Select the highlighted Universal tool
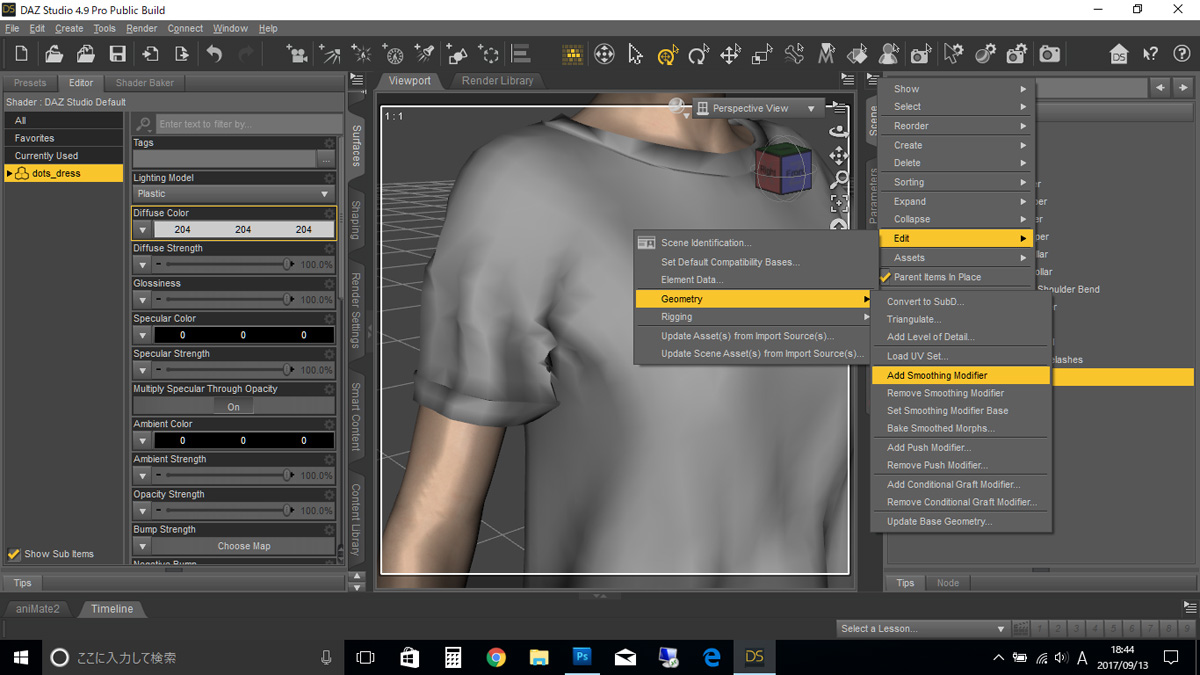Screen dimensions: 1200x675 point(667,54)
